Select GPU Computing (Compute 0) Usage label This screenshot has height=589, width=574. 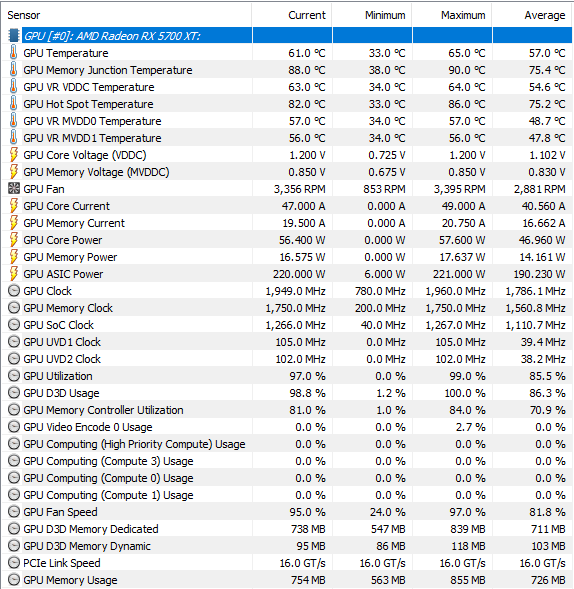109,478
